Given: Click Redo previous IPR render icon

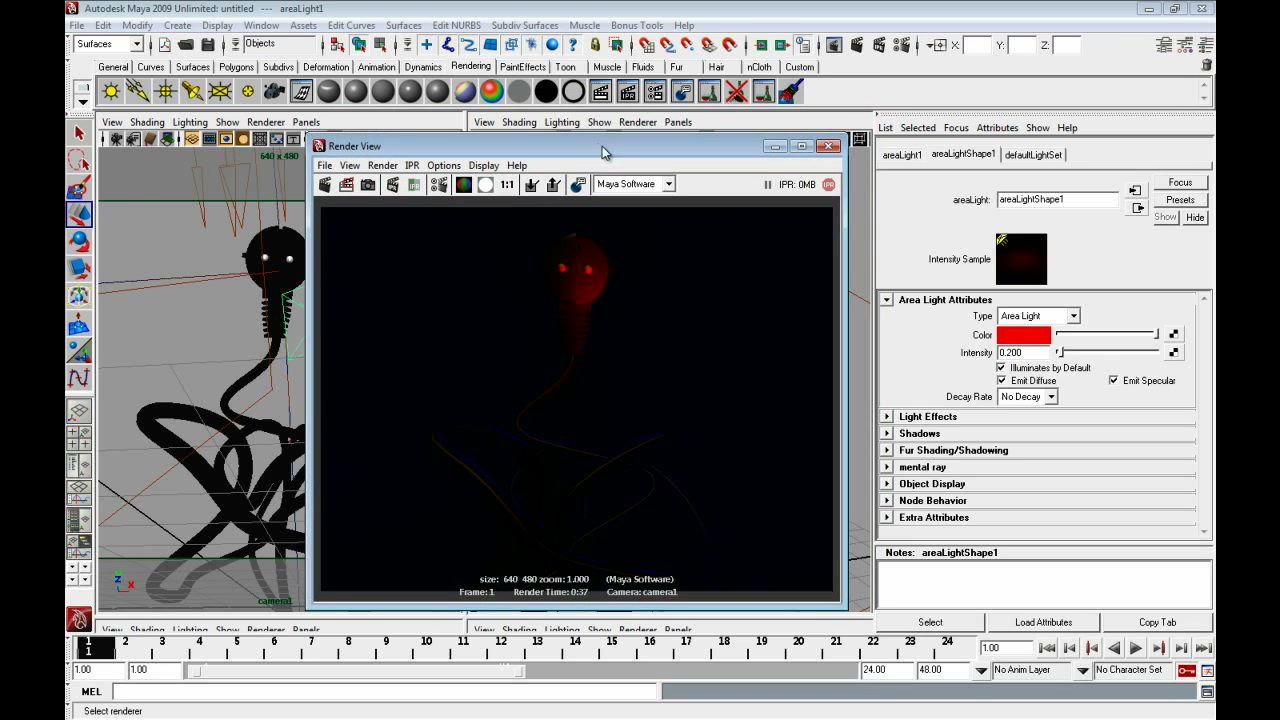Looking at the screenshot, I should (x=392, y=185).
